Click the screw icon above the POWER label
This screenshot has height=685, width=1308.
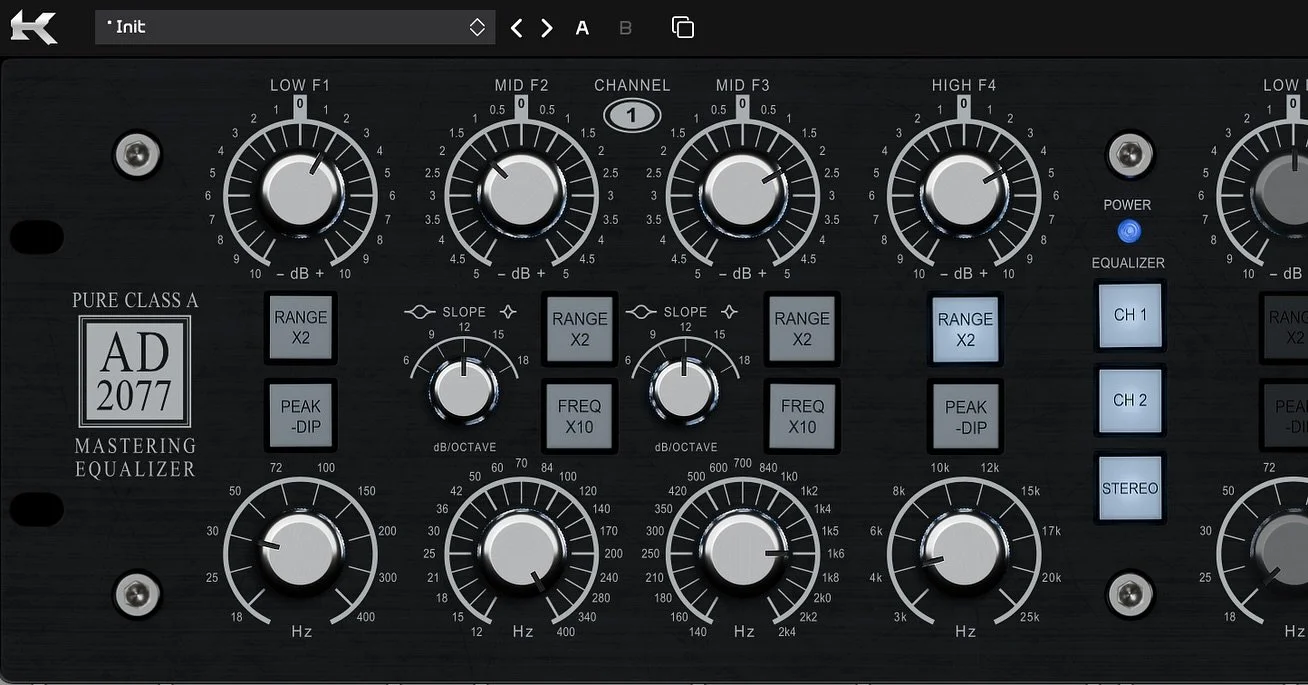click(1129, 155)
